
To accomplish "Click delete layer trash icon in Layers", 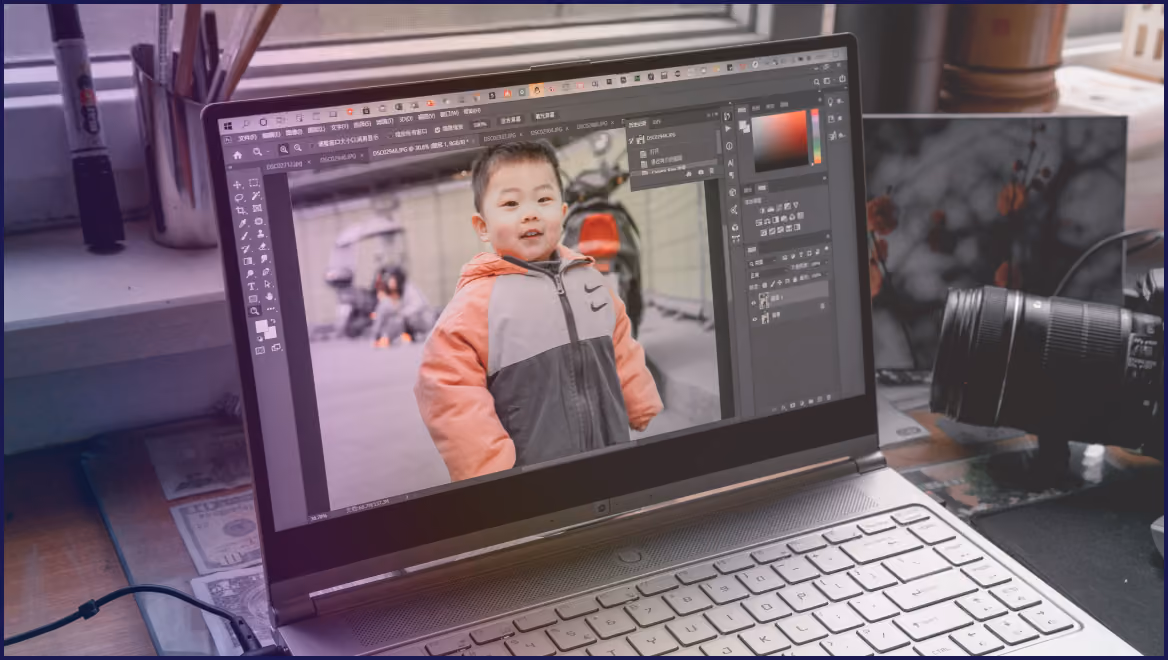I will point(828,397).
